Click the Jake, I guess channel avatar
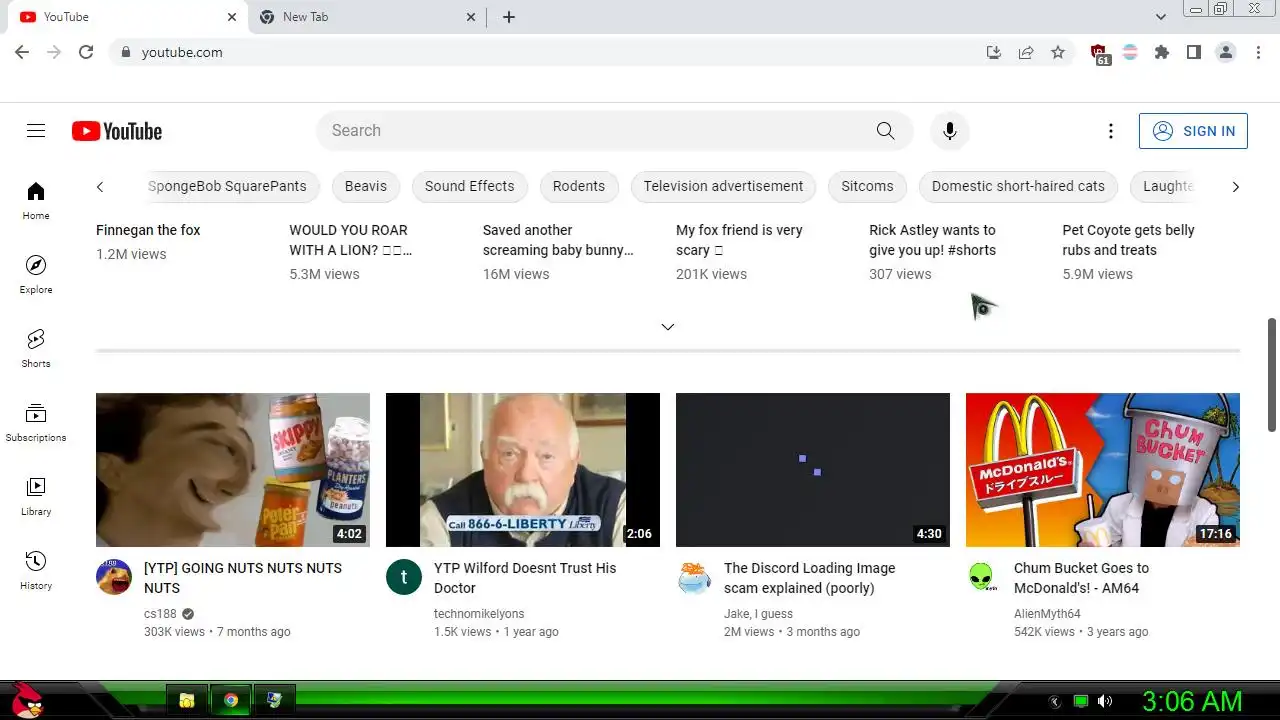1280x720 pixels. coord(694,577)
